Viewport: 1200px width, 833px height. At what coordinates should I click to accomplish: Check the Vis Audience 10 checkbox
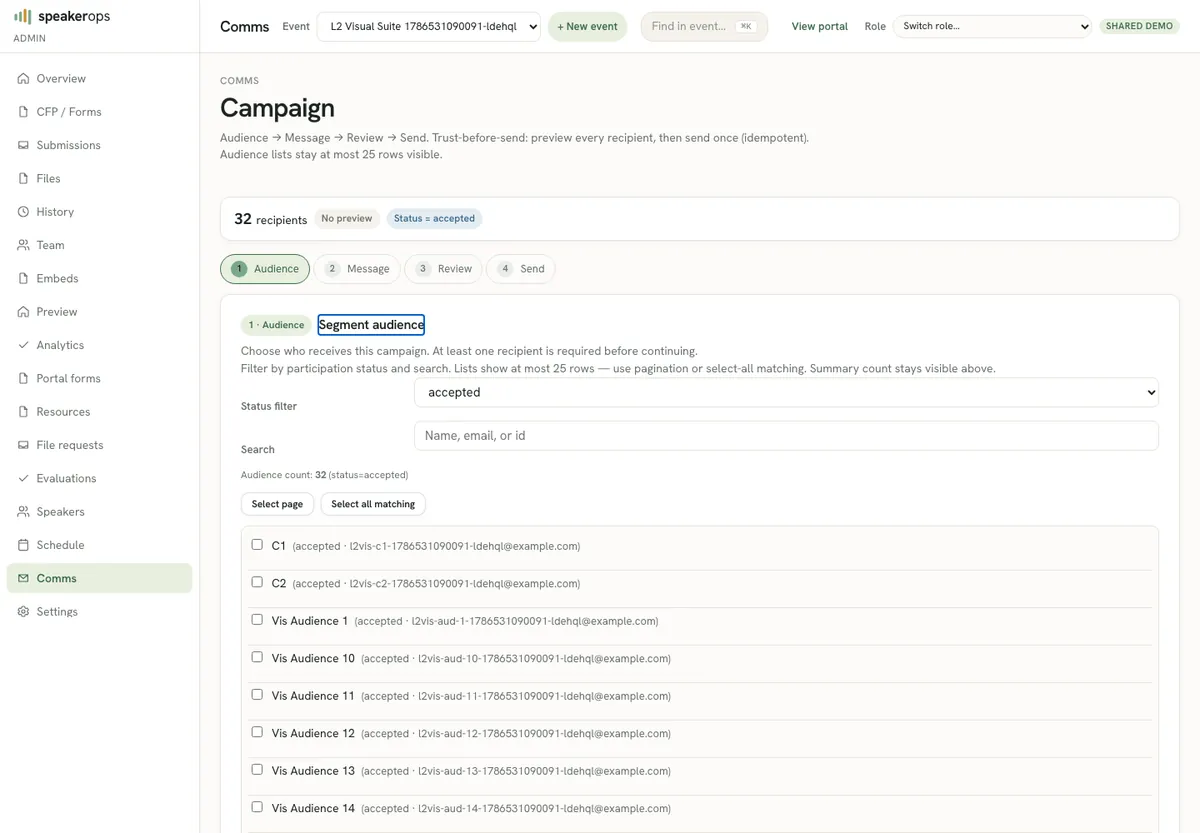(x=257, y=657)
